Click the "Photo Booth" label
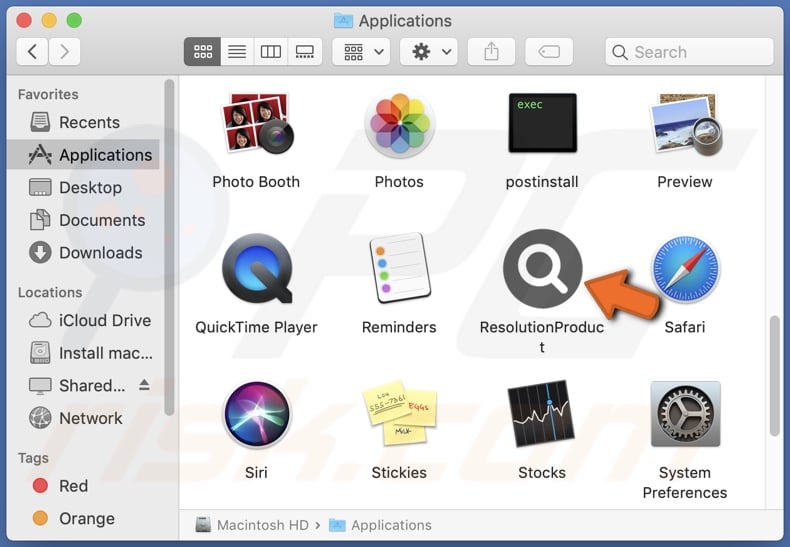Image resolution: width=790 pixels, height=547 pixels. click(256, 182)
